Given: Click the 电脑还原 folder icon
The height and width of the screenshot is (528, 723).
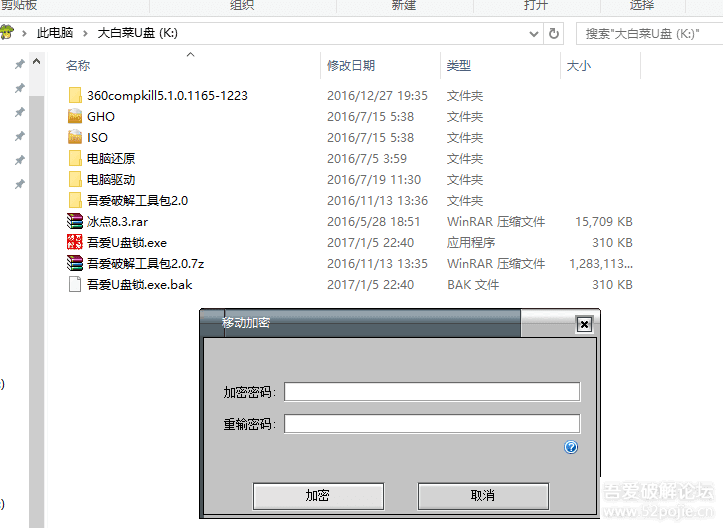Looking at the screenshot, I should coord(75,159).
